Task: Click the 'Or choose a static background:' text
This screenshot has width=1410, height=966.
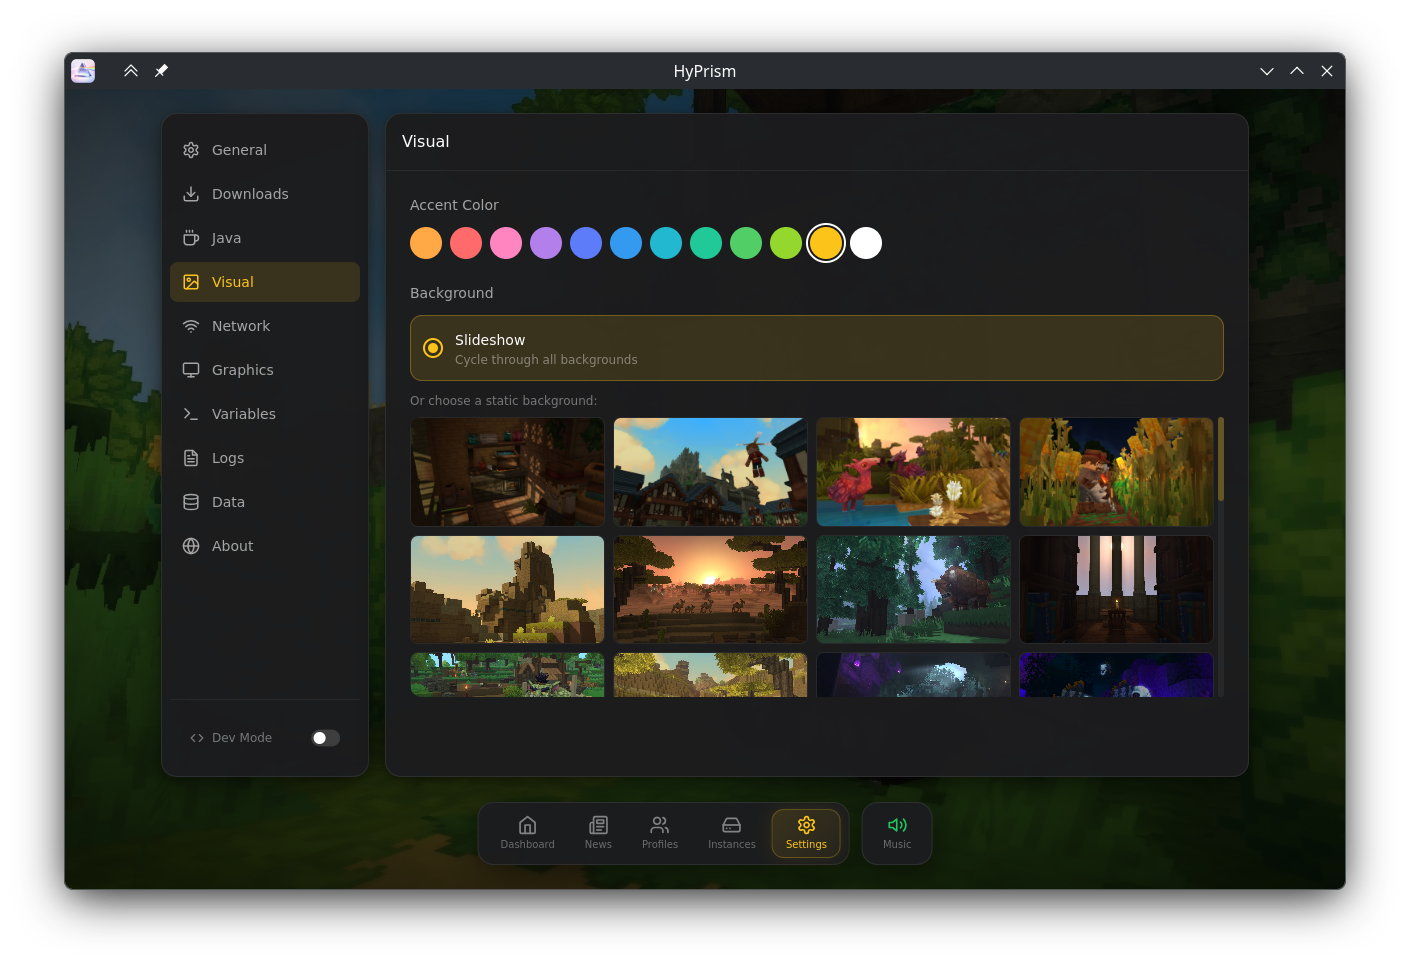Action: point(503,401)
